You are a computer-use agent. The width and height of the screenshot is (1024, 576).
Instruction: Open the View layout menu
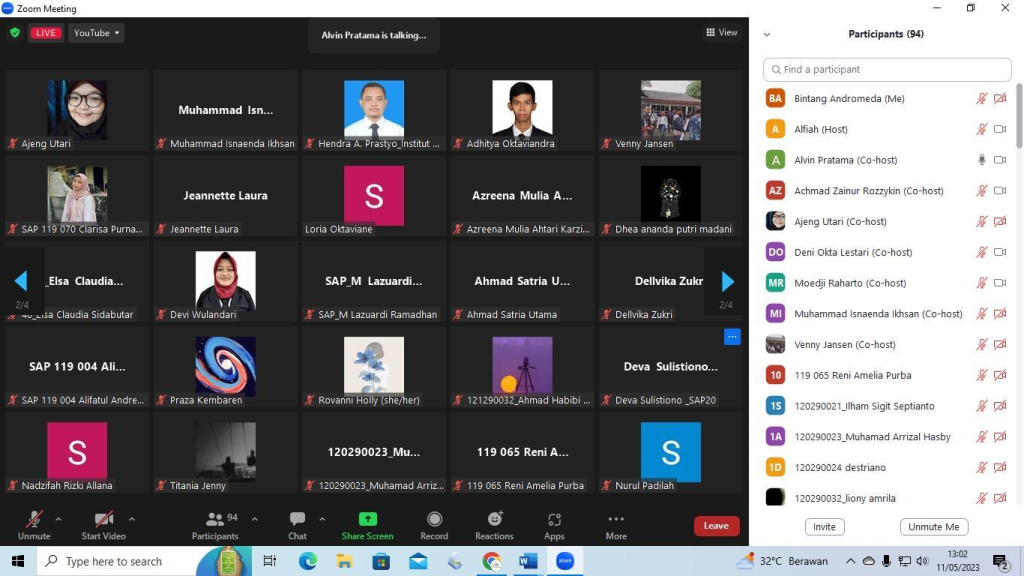722,32
